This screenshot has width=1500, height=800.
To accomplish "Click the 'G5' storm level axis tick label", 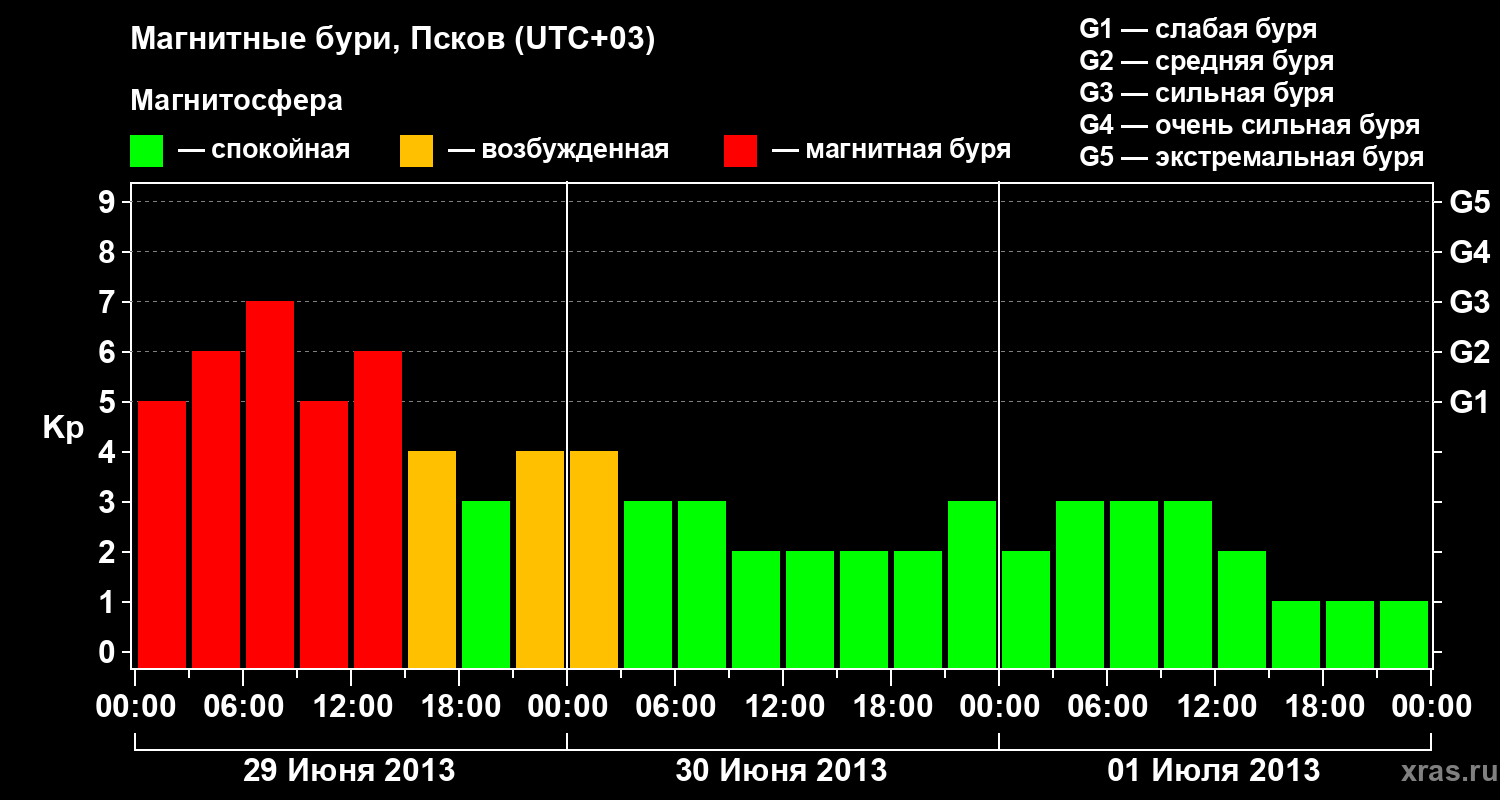I will [1470, 203].
